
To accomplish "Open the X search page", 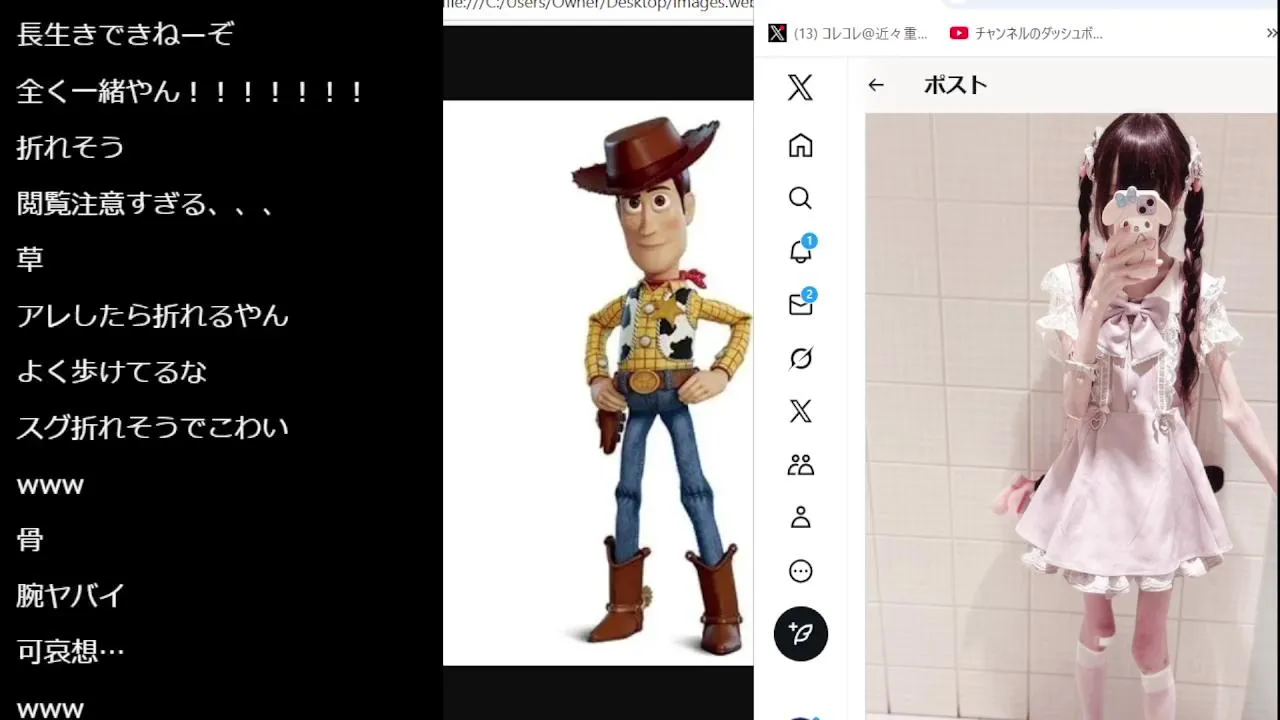I will pos(800,198).
